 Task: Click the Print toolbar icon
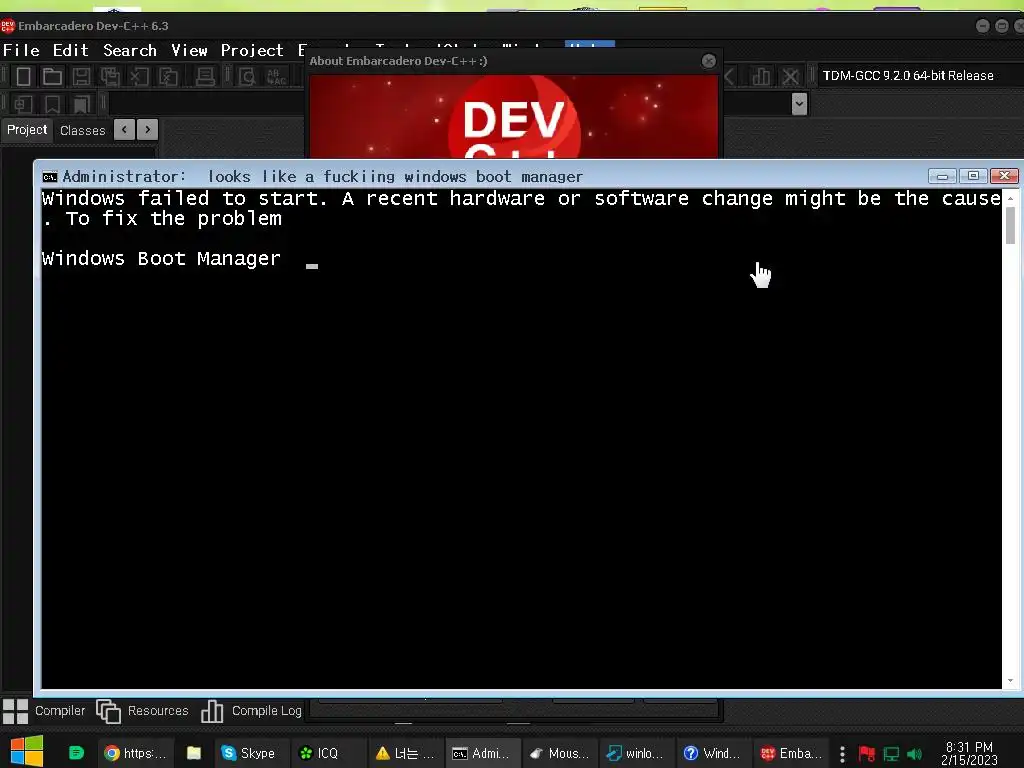[205, 76]
